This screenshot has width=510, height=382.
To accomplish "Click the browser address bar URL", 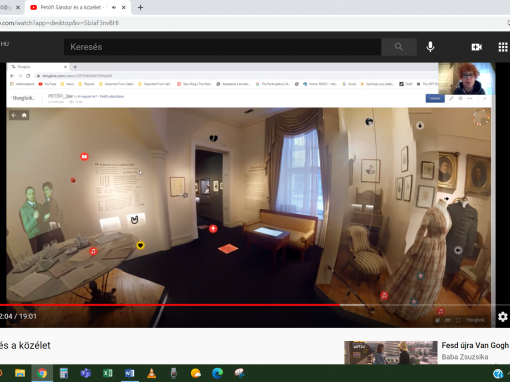I will [60, 23].
